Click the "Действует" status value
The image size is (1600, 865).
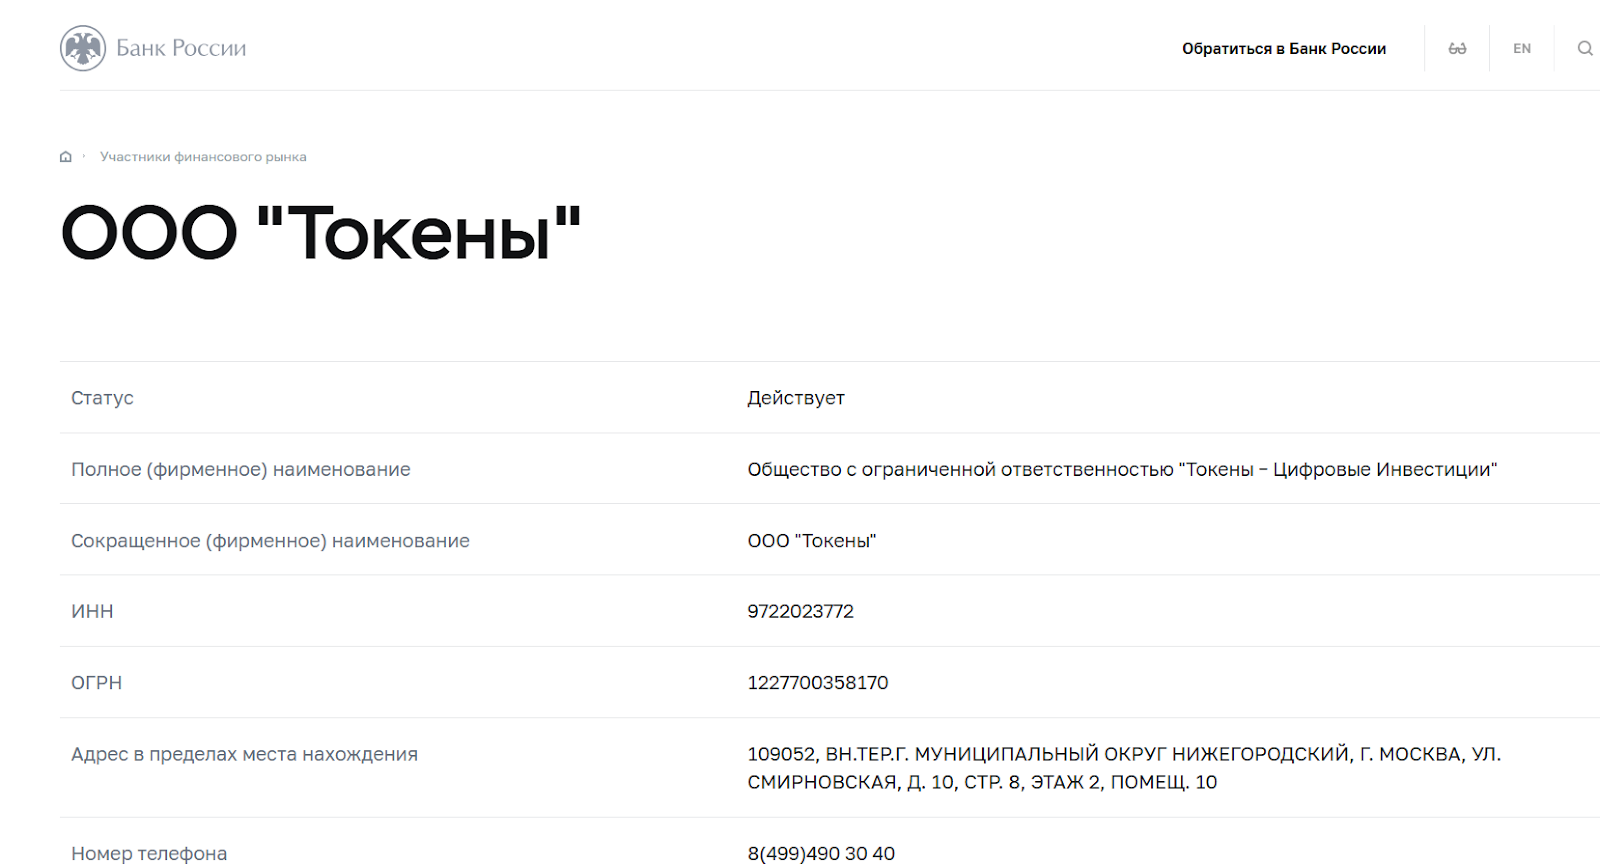tap(796, 398)
